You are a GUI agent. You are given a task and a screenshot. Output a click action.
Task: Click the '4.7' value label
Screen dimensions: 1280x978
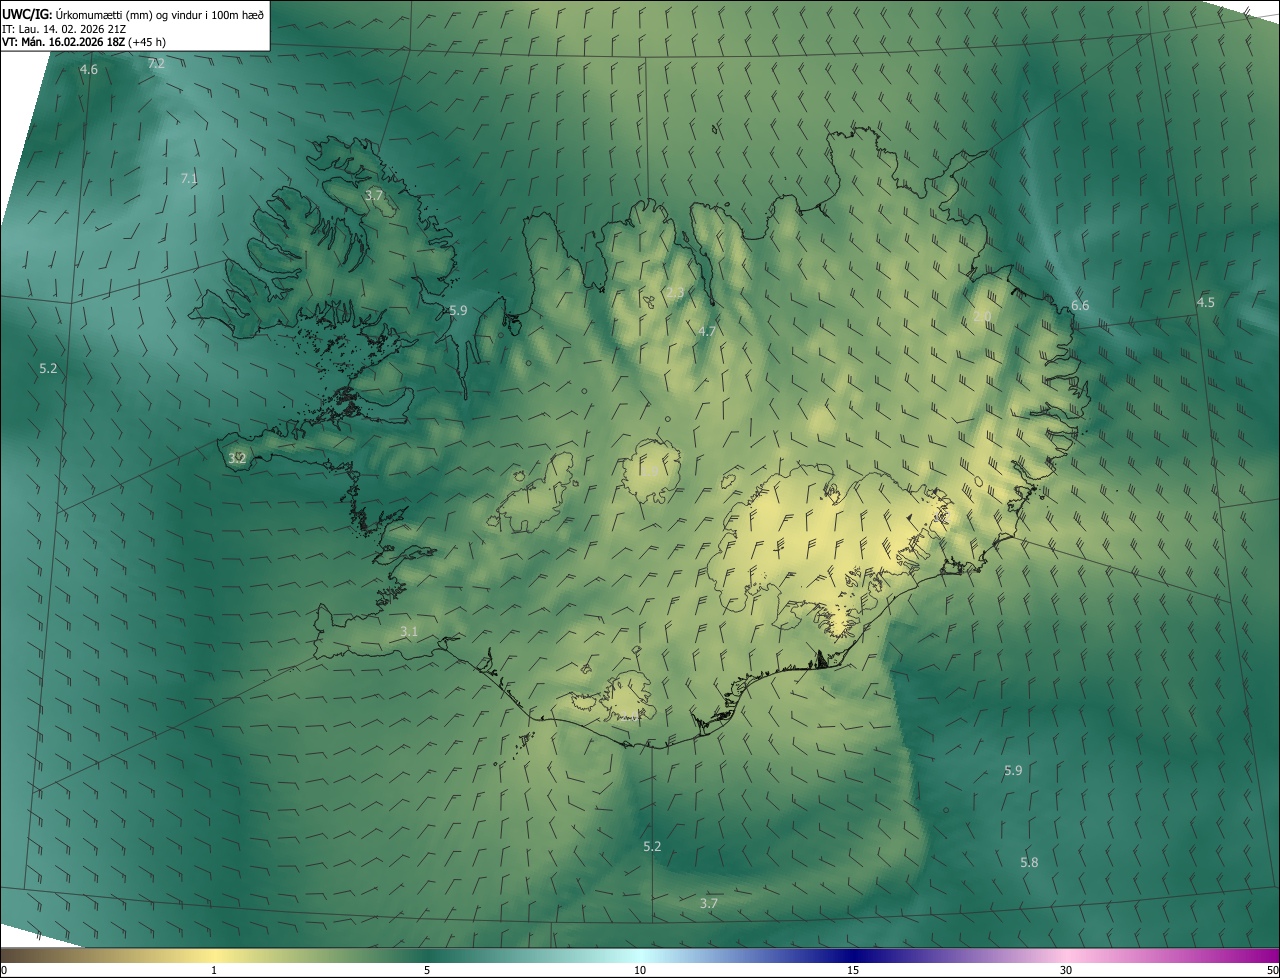[x=707, y=331]
